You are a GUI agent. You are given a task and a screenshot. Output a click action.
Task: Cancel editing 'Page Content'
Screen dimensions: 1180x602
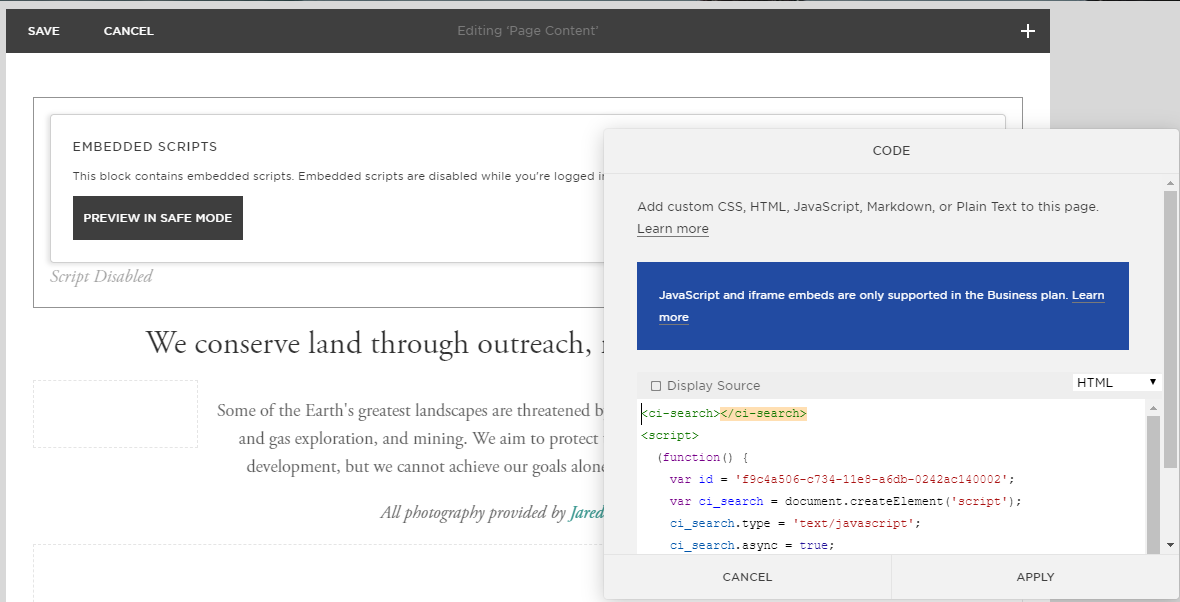(x=128, y=30)
